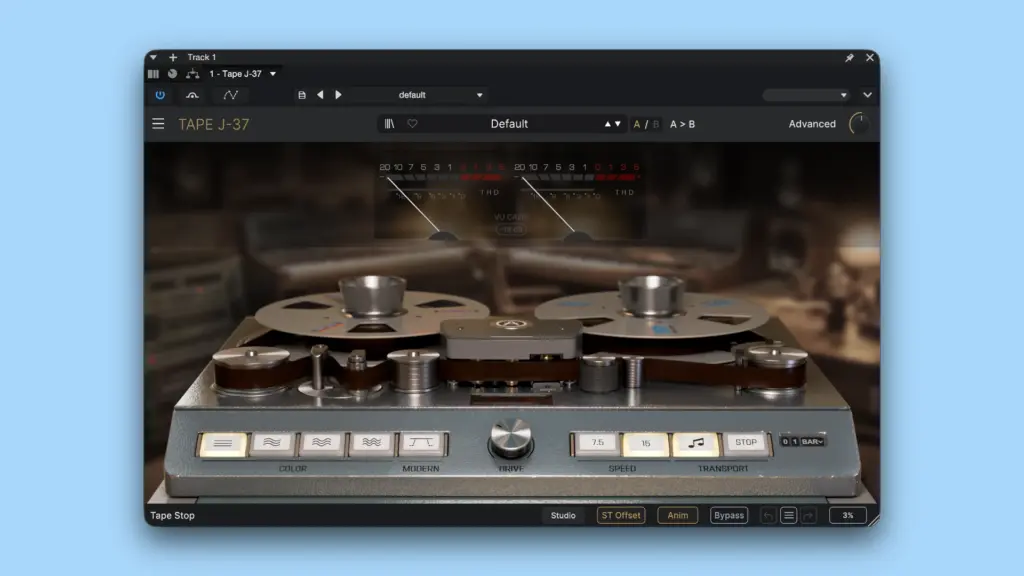Open the Tape J-37 hamburger main menu
The image size is (1024, 576).
coord(158,123)
